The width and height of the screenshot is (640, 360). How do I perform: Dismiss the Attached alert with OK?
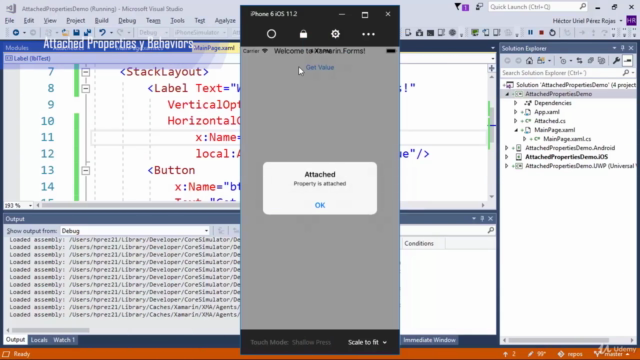[320, 205]
